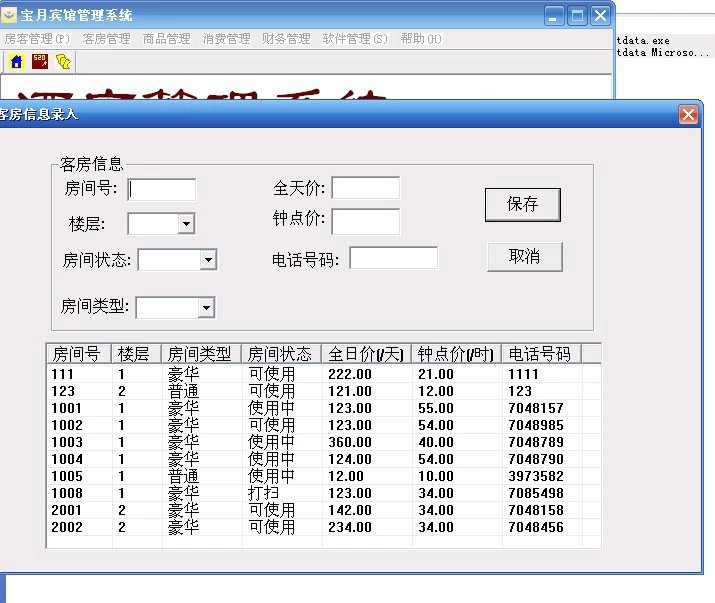This screenshot has height=603, width=715.
Task: Click the 房间号 input field
Action: 162,189
